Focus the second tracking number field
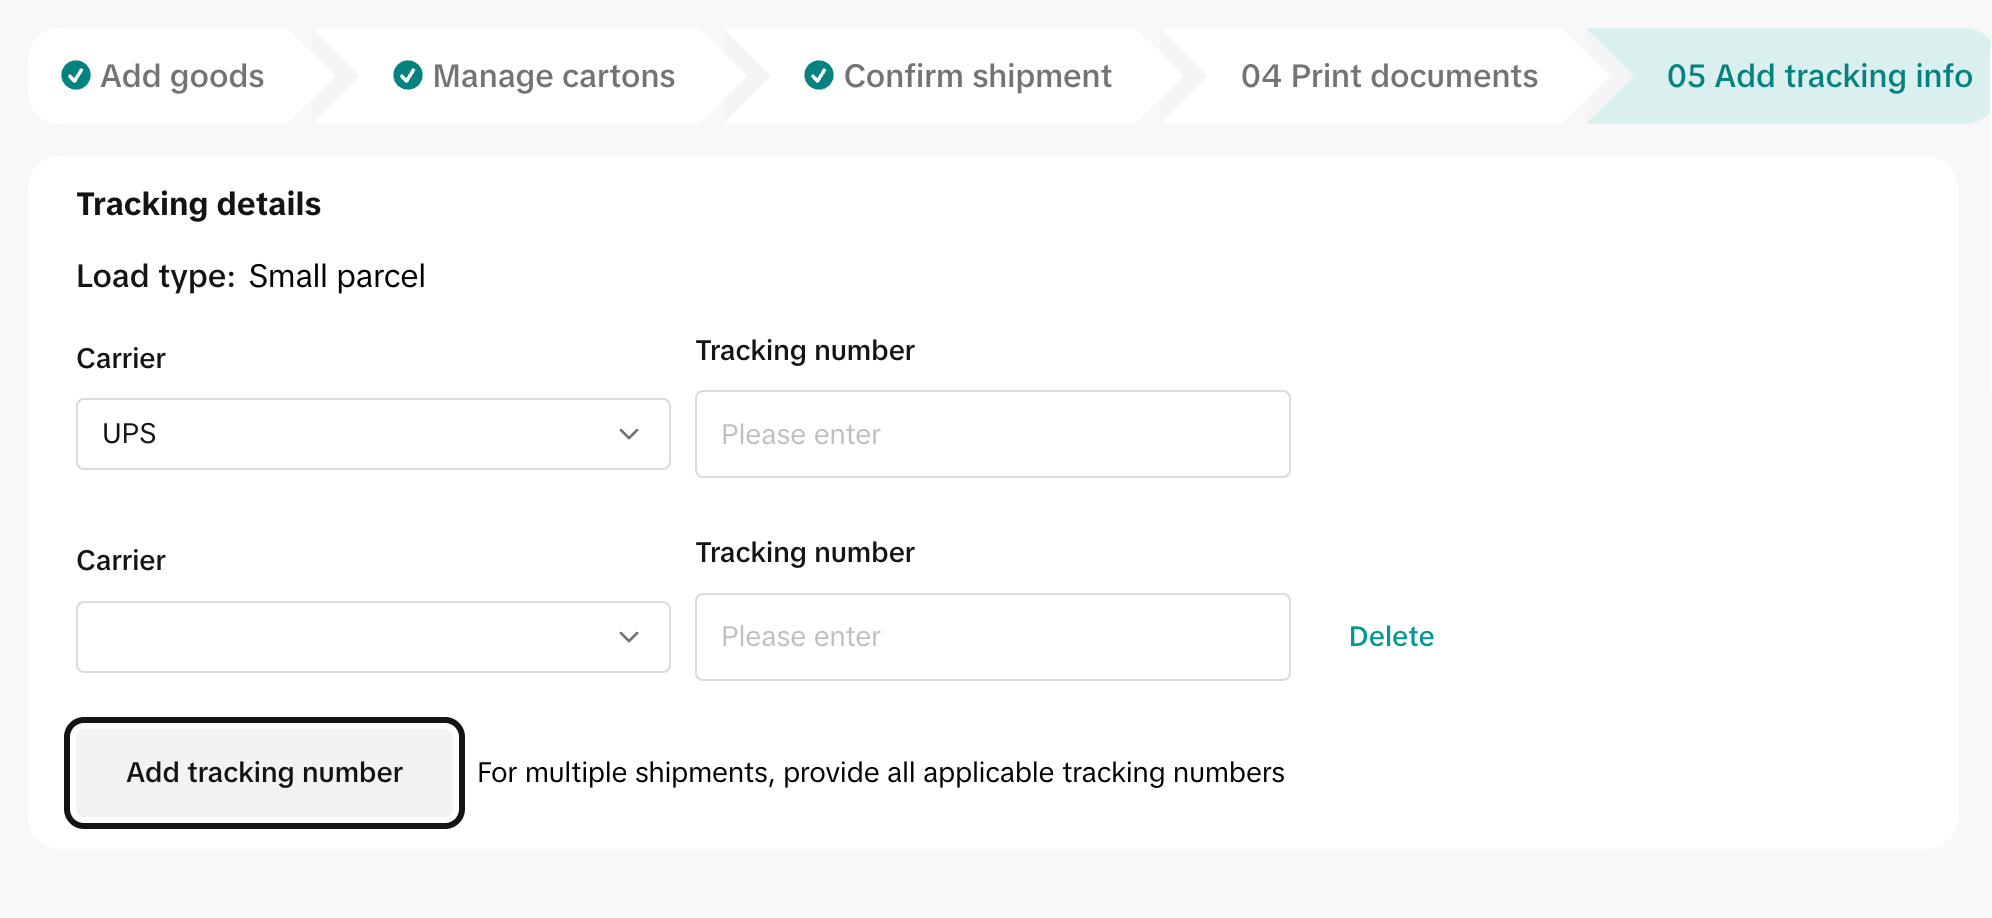The height and width of the screenshot is (918, 1992). 992,637
